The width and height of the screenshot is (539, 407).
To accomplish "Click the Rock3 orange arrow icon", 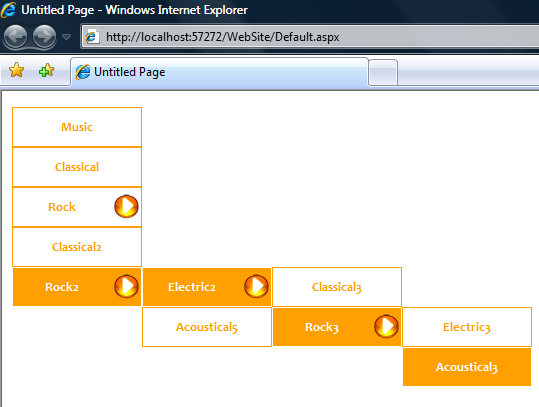I will [x=386, y=326].
